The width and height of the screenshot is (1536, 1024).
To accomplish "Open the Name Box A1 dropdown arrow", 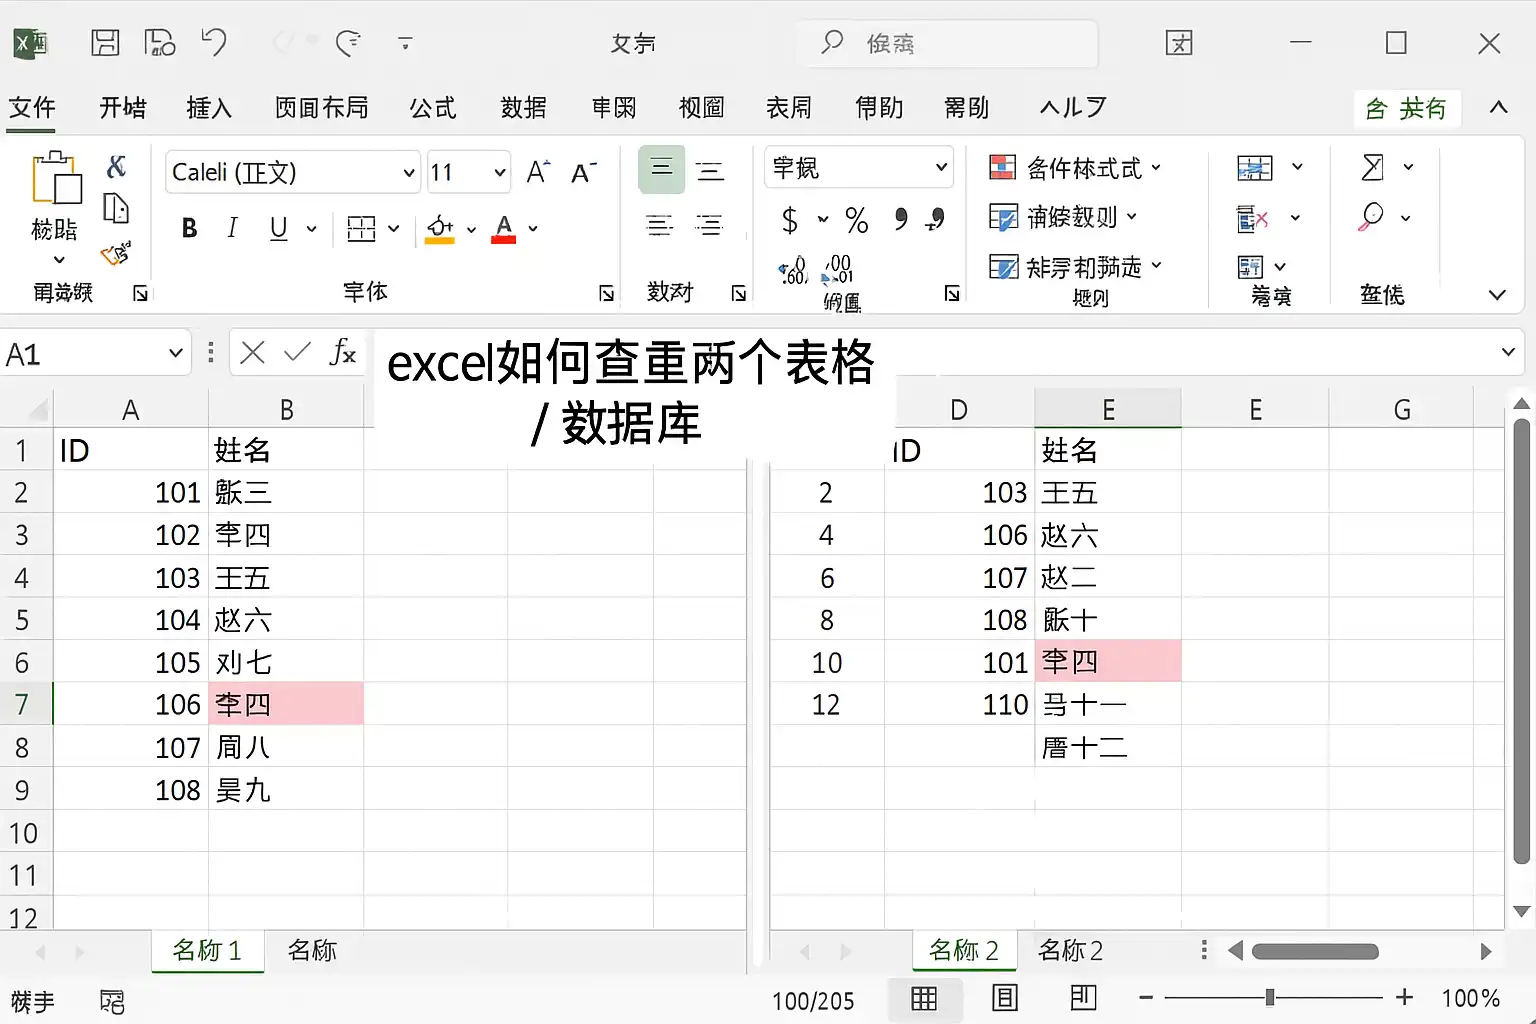I will [x=175, y=353].
